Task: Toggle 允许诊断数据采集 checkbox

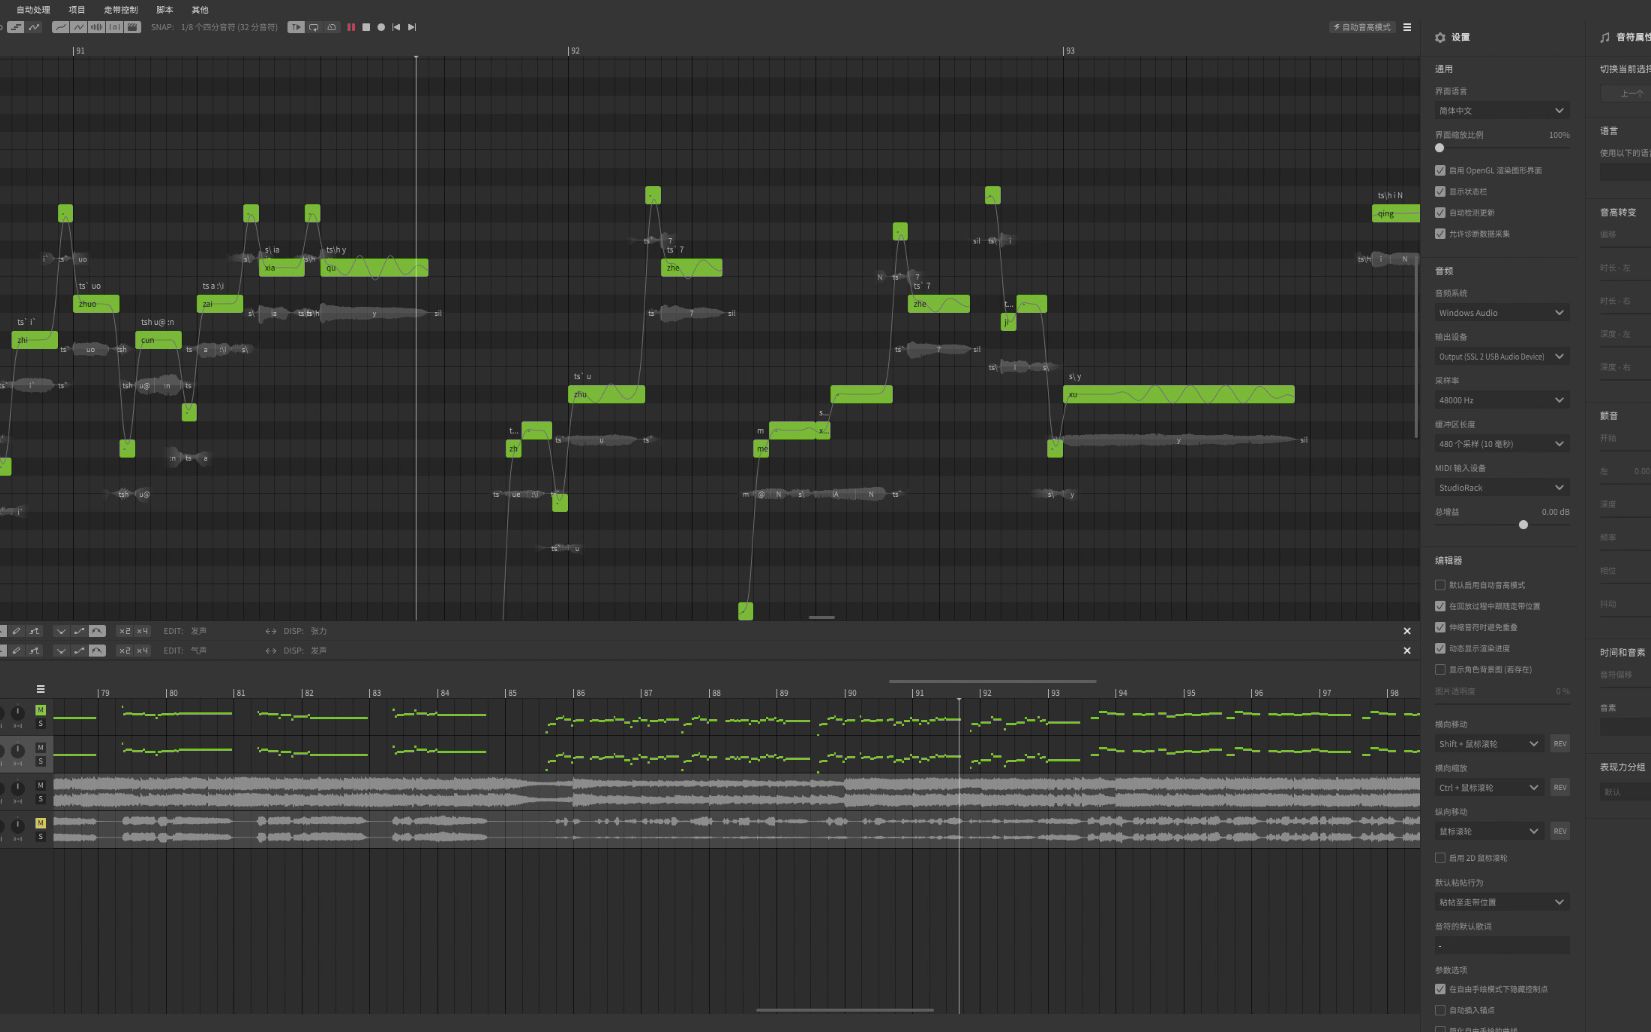Action: point(1440,233)
